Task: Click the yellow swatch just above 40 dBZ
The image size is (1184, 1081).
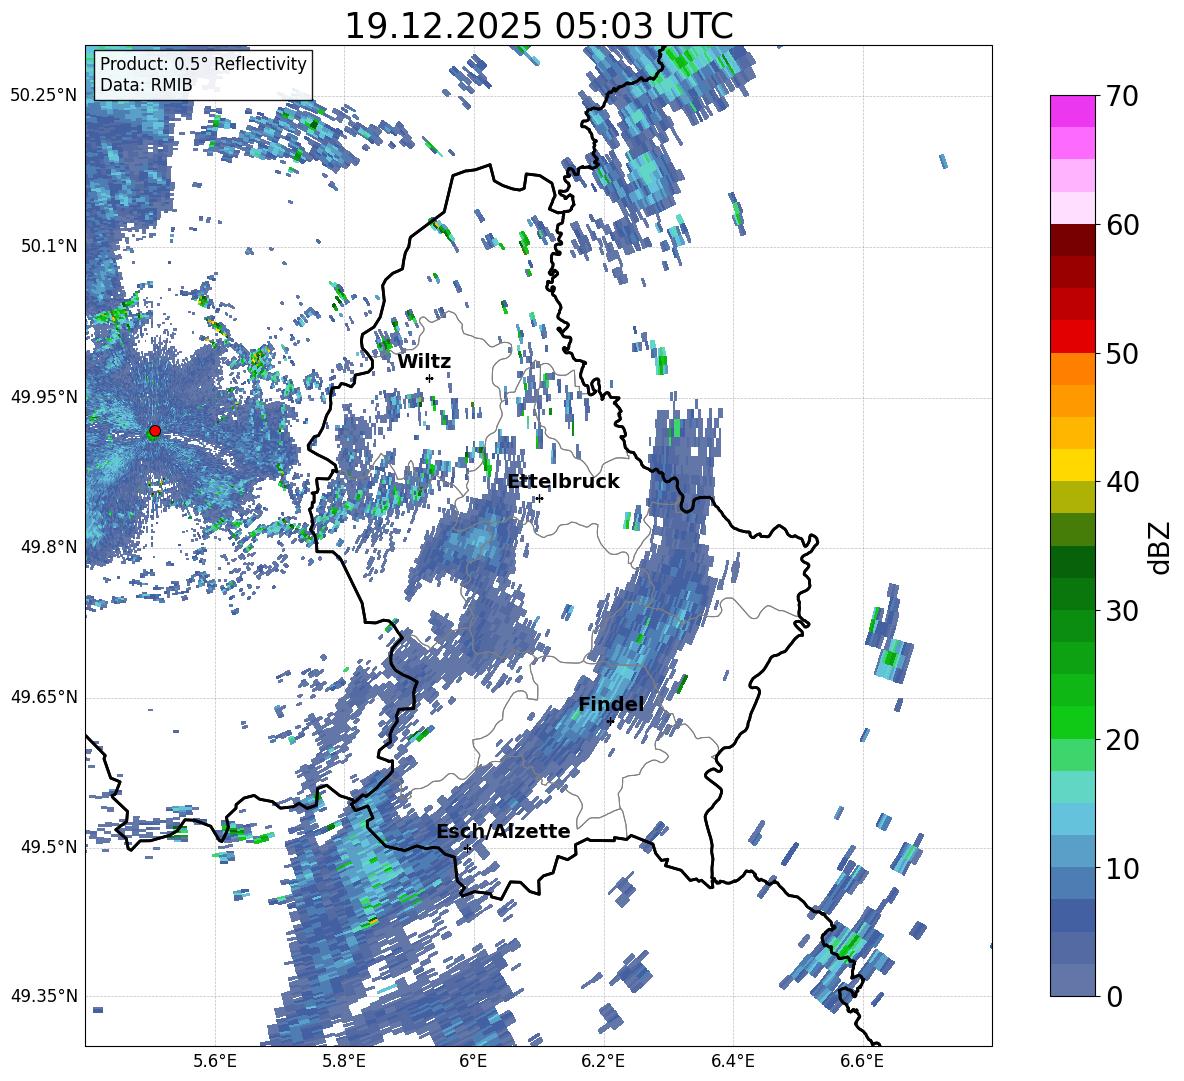Action: pos(1072,465)
